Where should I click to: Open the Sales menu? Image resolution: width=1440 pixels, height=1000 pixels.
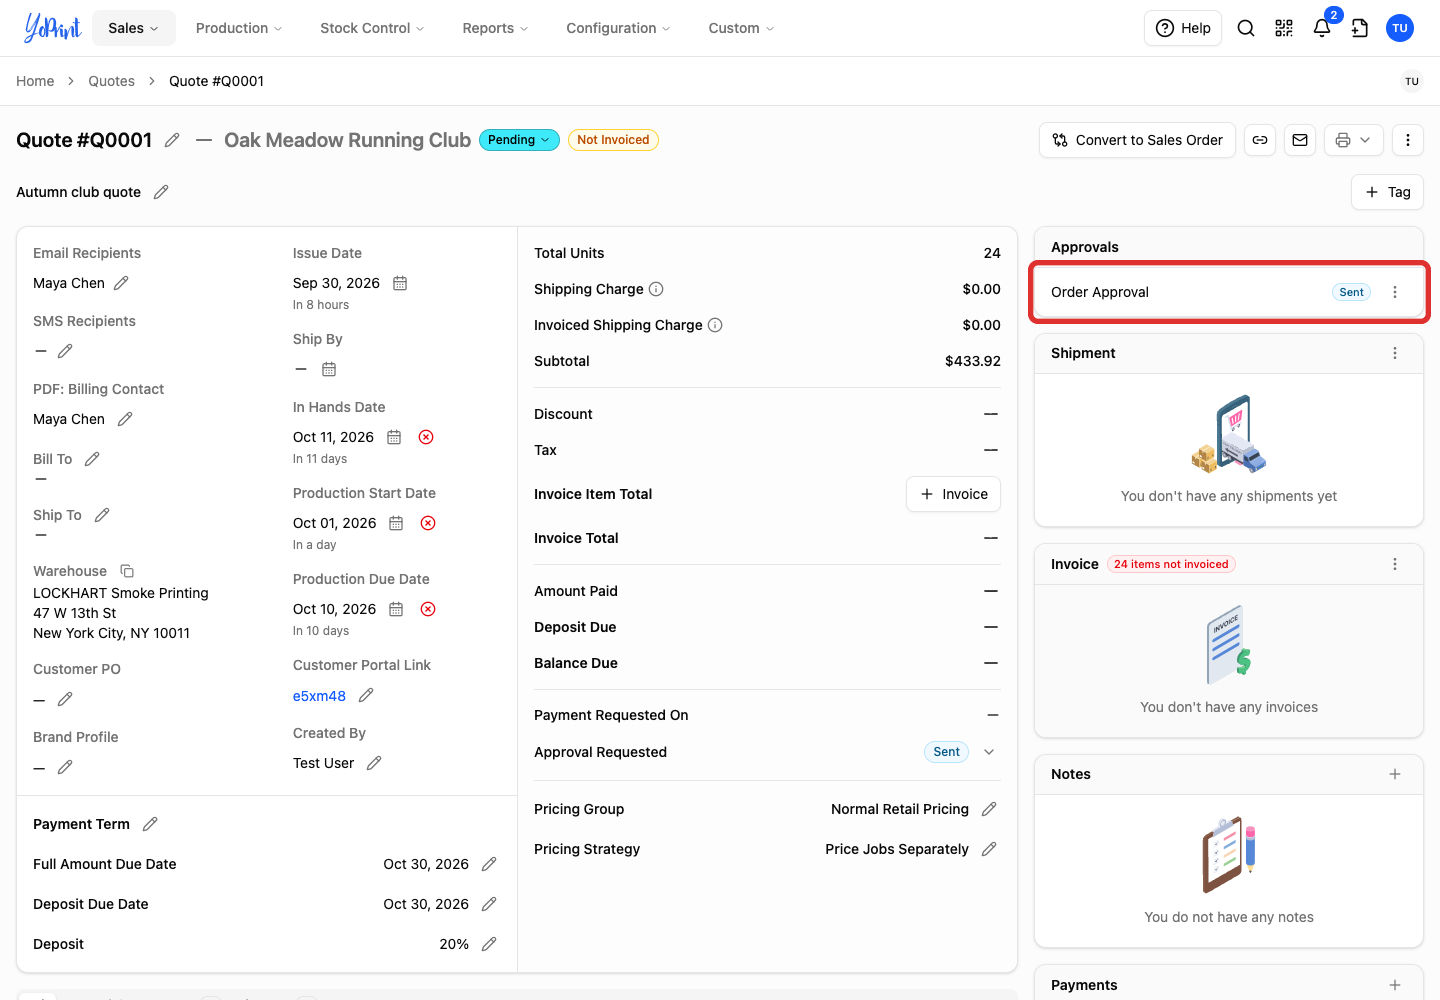[134, 28]
